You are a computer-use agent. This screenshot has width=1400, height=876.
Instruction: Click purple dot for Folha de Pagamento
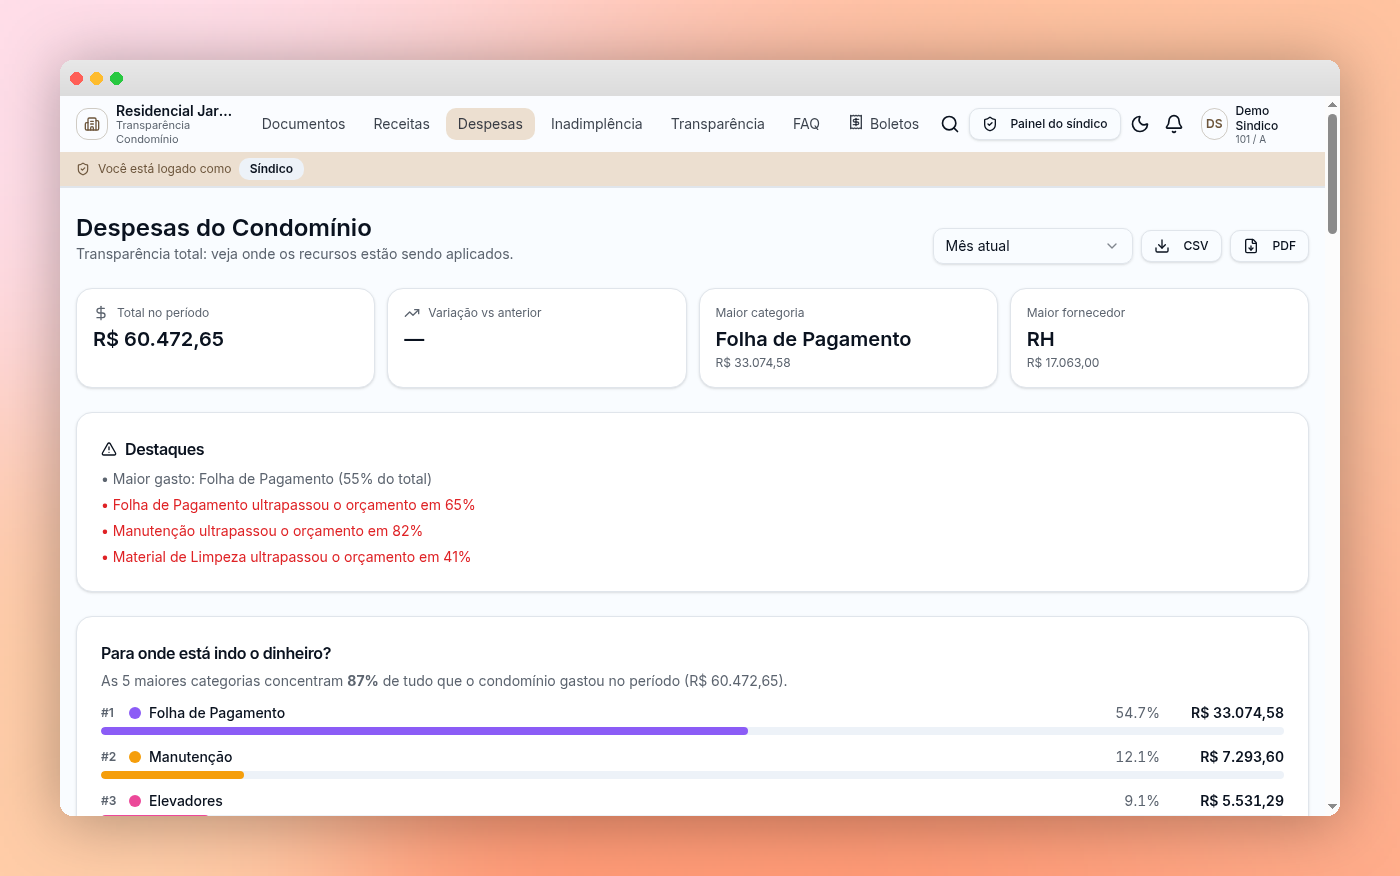click(x=135, y=713)
